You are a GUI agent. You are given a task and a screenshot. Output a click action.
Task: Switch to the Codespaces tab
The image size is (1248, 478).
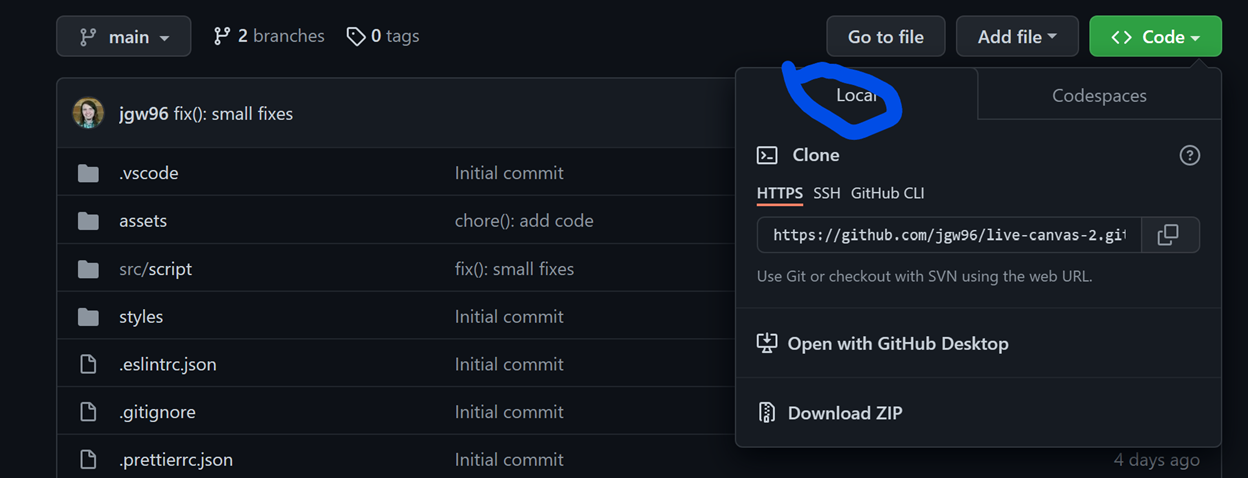pos(1099,96)
